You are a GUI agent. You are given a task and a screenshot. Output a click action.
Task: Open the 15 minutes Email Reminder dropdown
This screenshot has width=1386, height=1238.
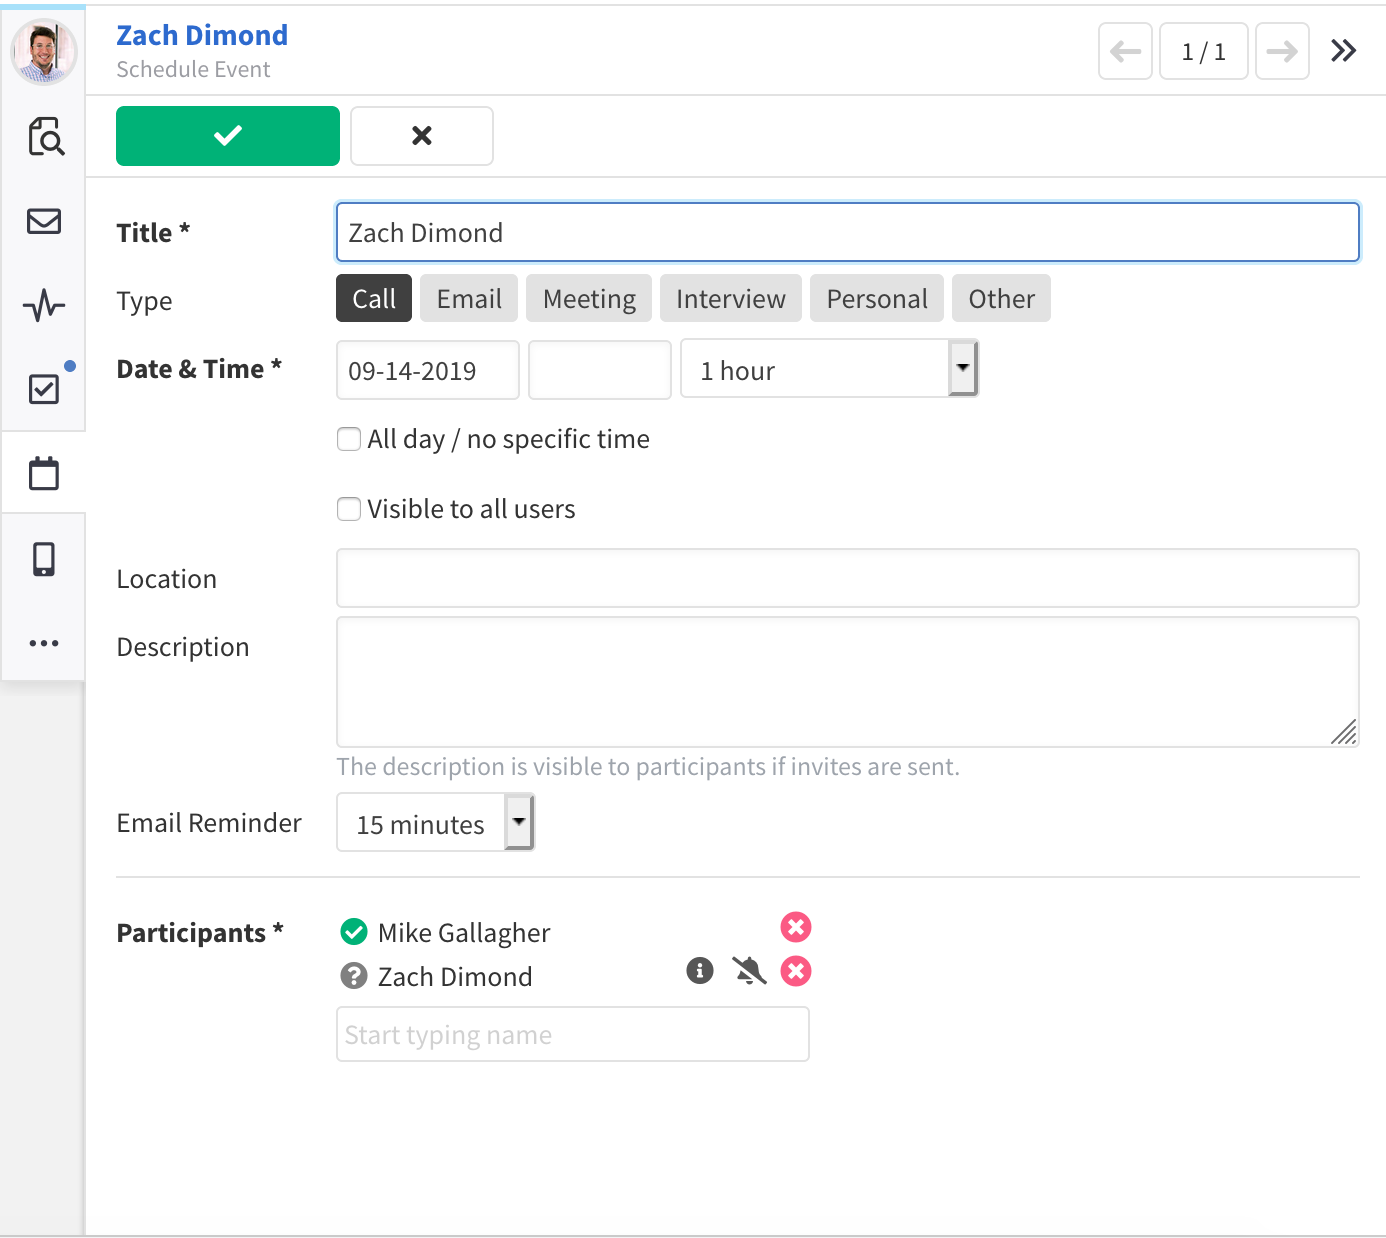pyautogui.click(x=435, y=822)
